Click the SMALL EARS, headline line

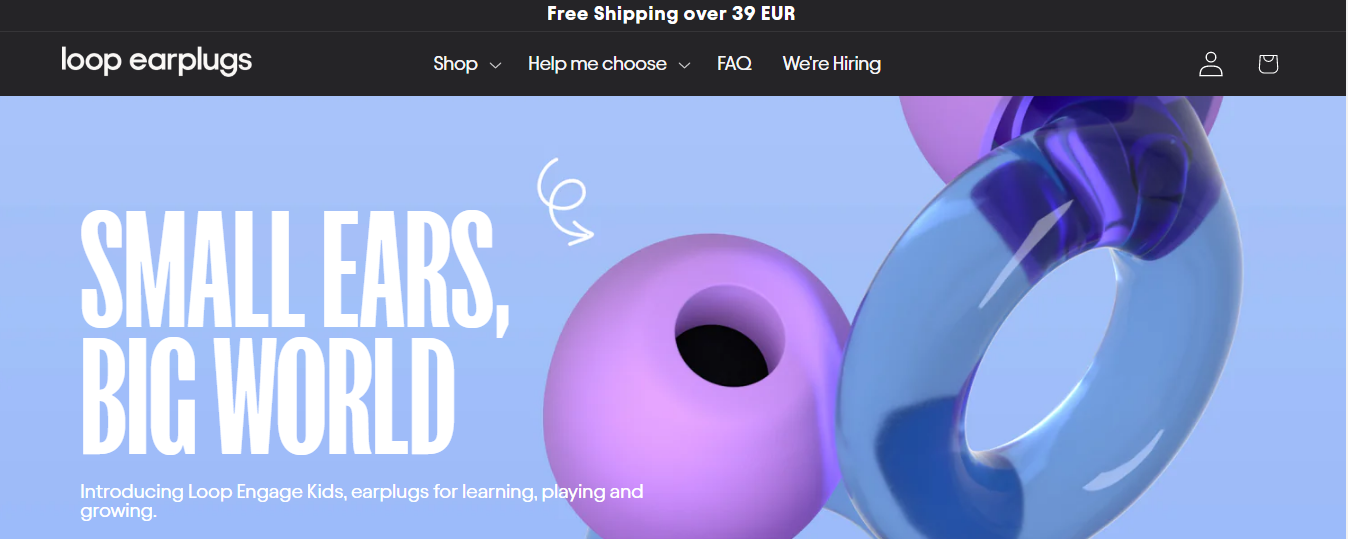tap(295, 269)
